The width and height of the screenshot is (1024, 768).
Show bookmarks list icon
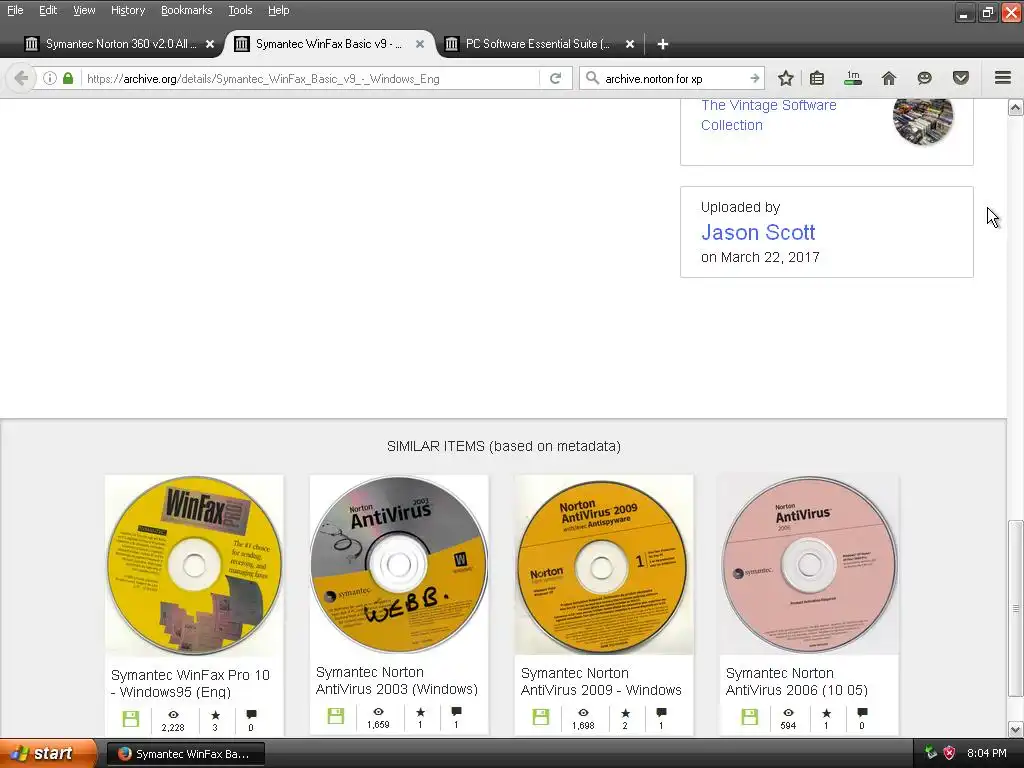[x=817, y=78]
